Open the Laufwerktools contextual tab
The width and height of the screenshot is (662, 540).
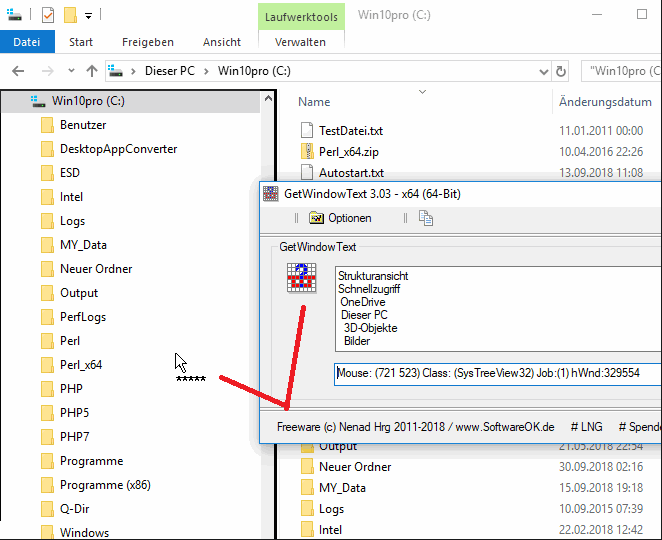point(301,17)
